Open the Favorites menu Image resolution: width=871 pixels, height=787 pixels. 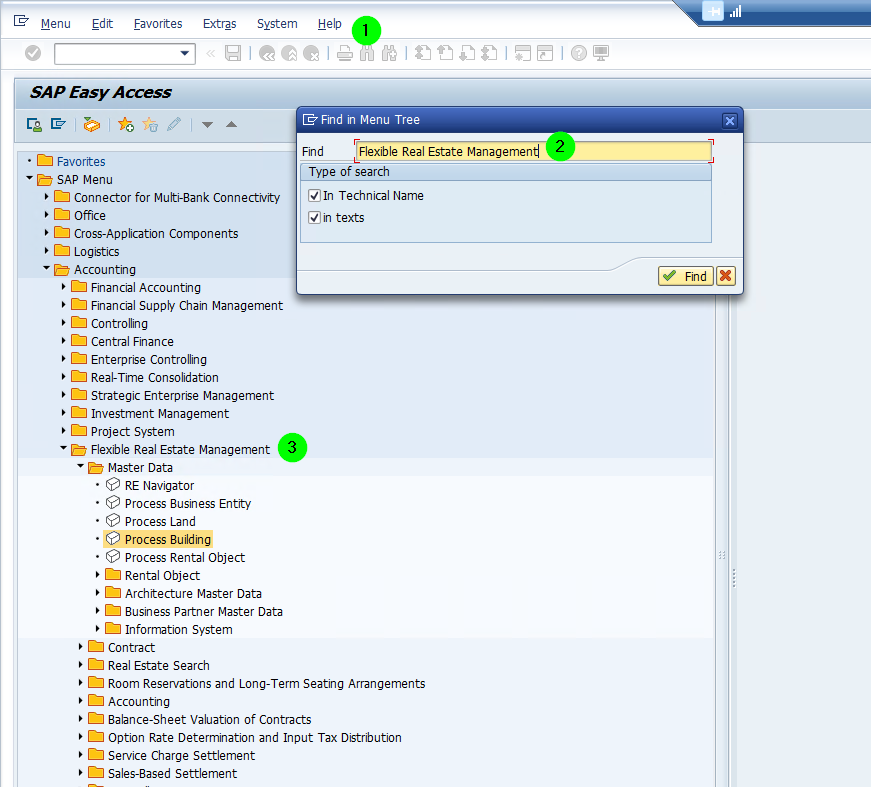[158, 24]
